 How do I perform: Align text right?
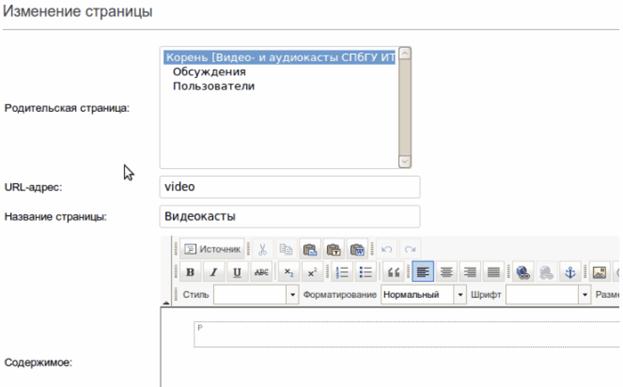470,272
